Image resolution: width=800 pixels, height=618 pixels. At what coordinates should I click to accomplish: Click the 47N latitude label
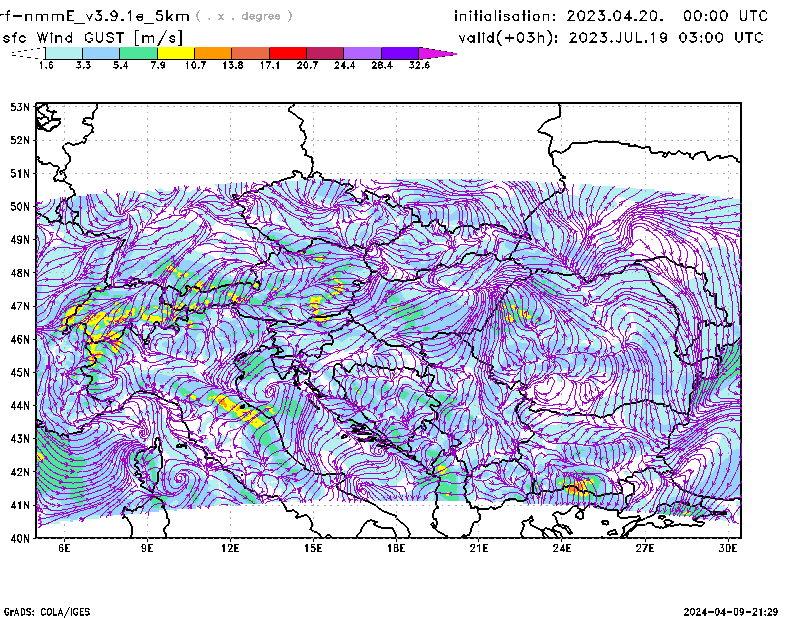pos(20,306)
